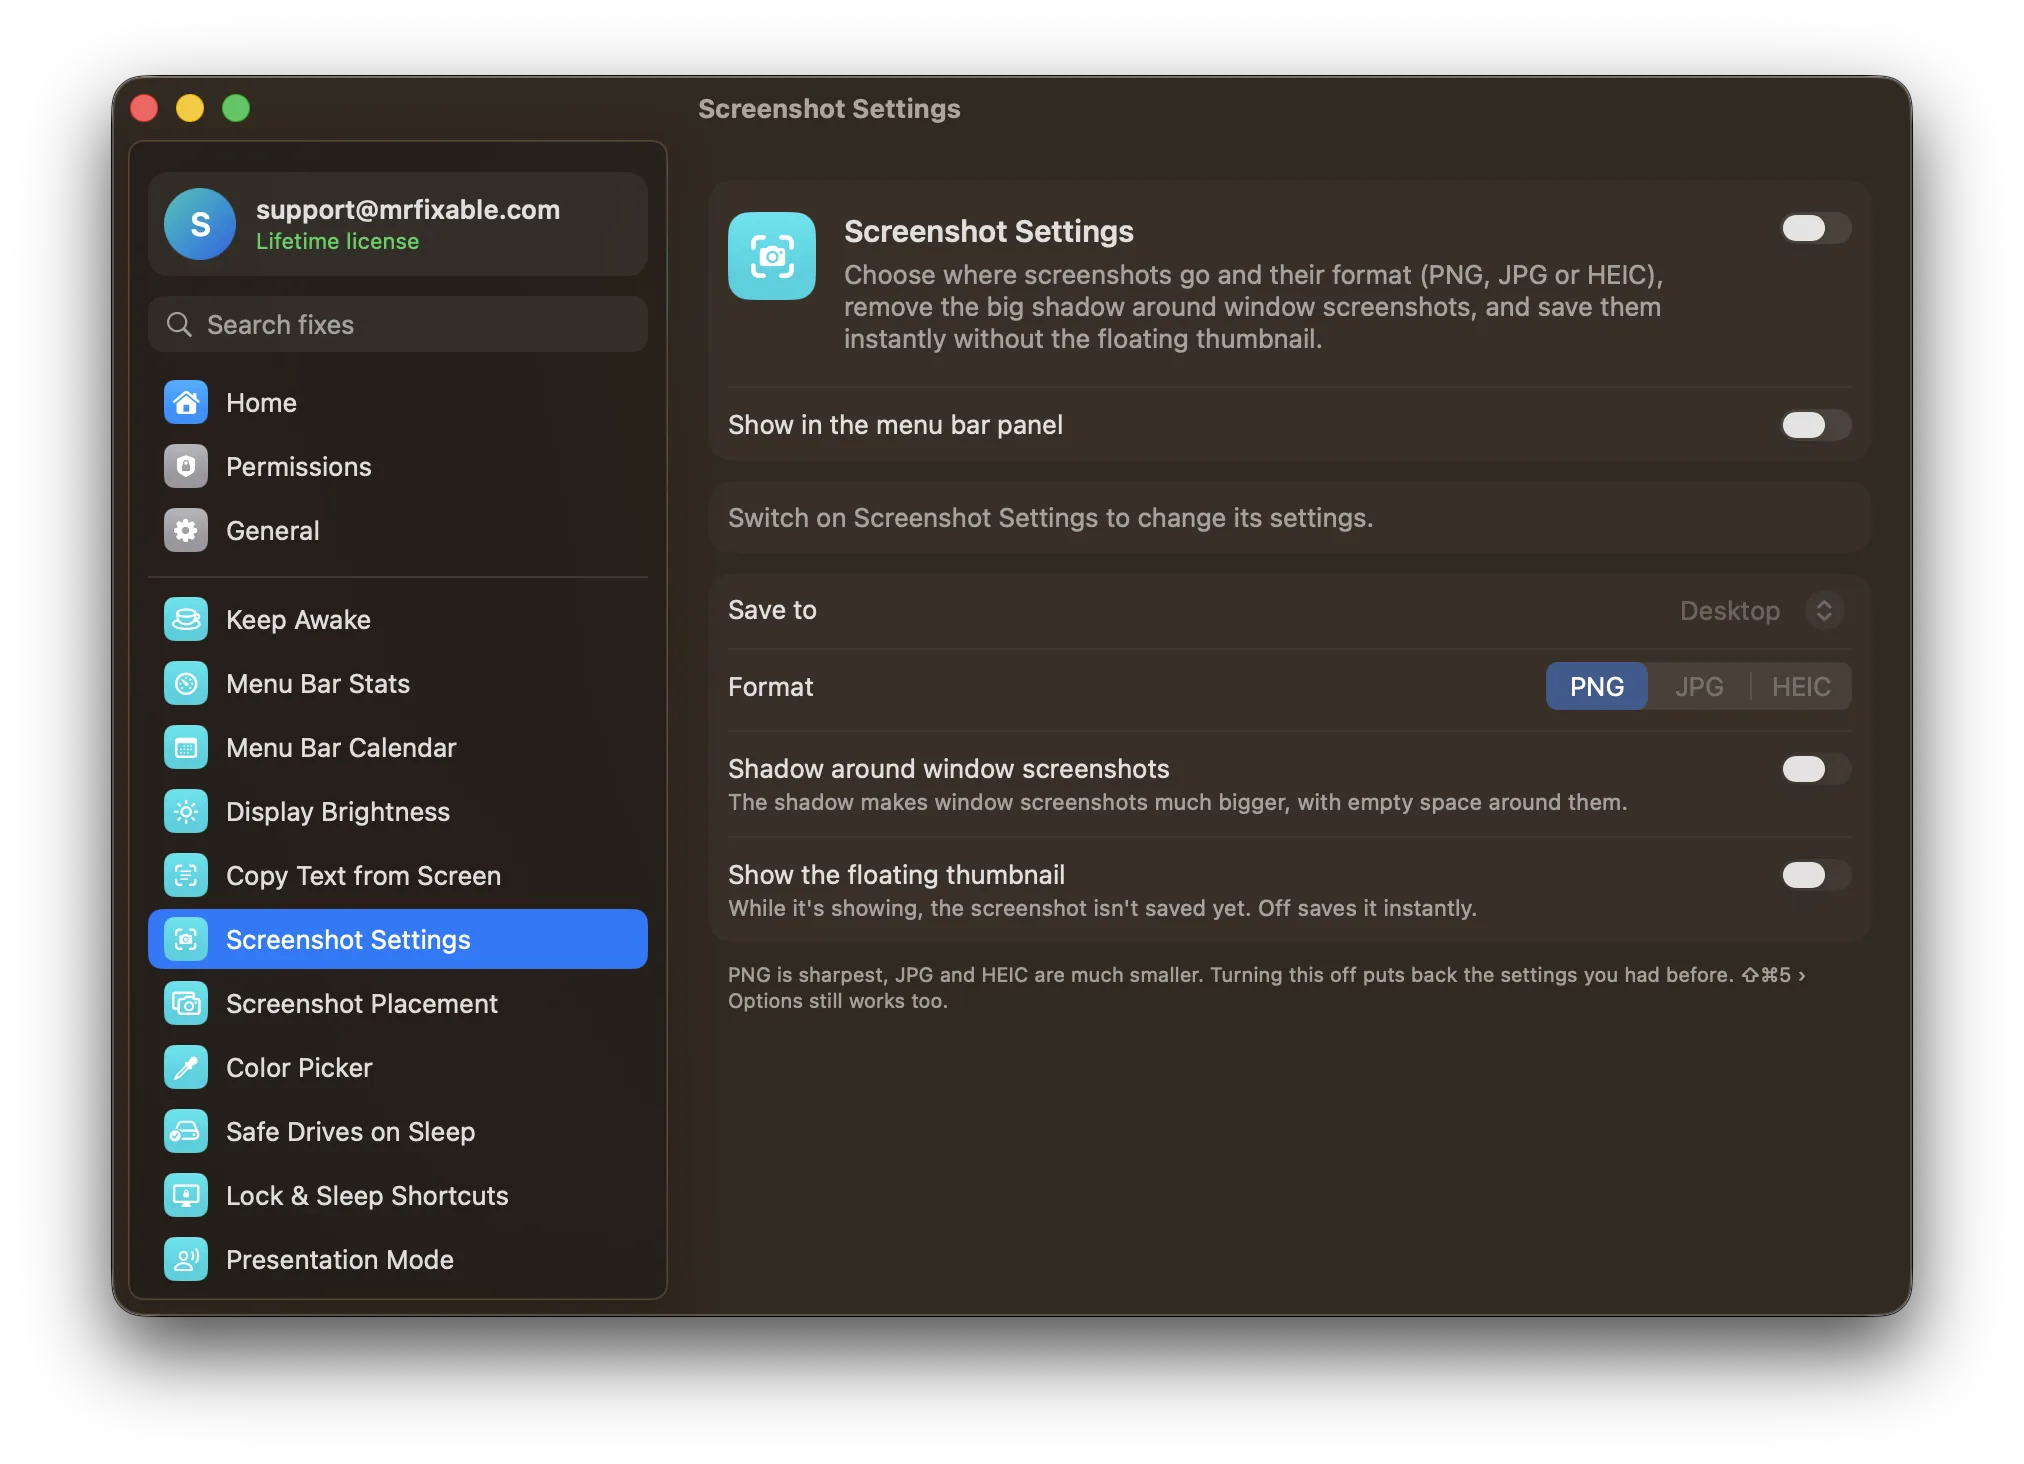Toggle Show the floating thumbnail switch
The width and height of the screenshot is (2024, 1464).
point(1816,875)
